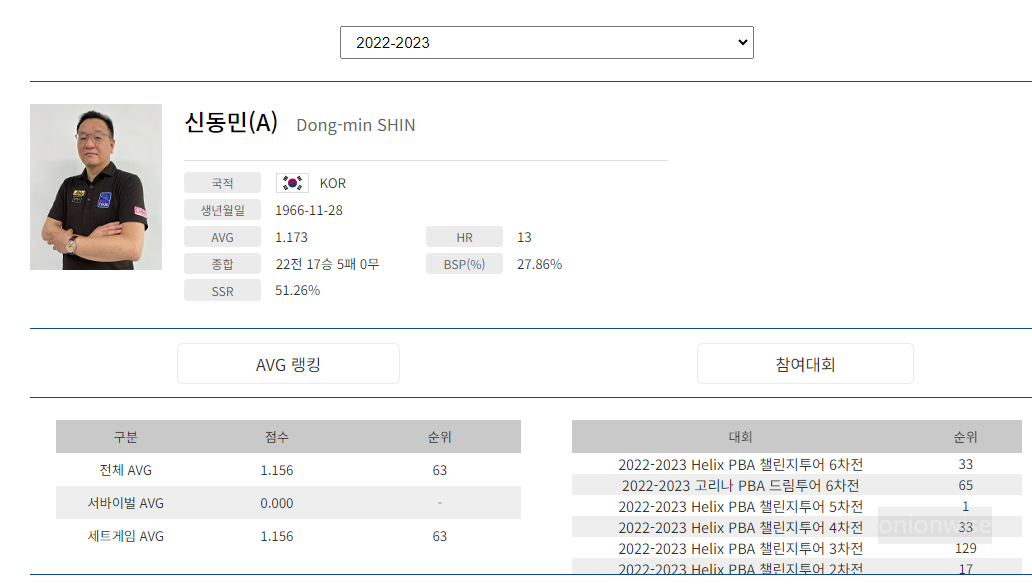
Task: Select the AVG stat badge
Action: tap(222, 236)
